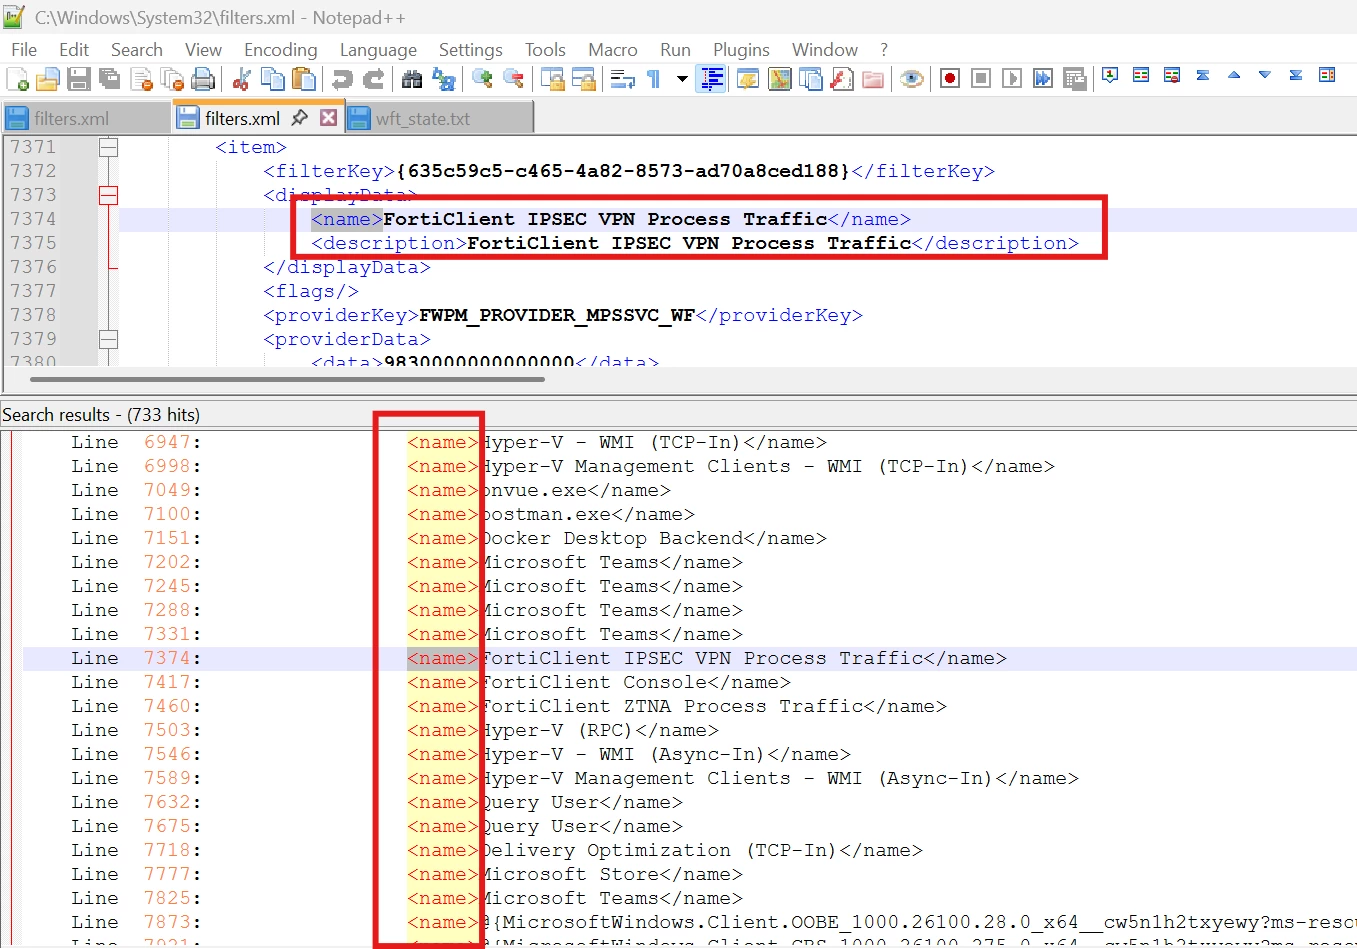1357x949 pixels.
Task: Start macro recording red dot
Action: pyautogui.click(x=950, y=79)
